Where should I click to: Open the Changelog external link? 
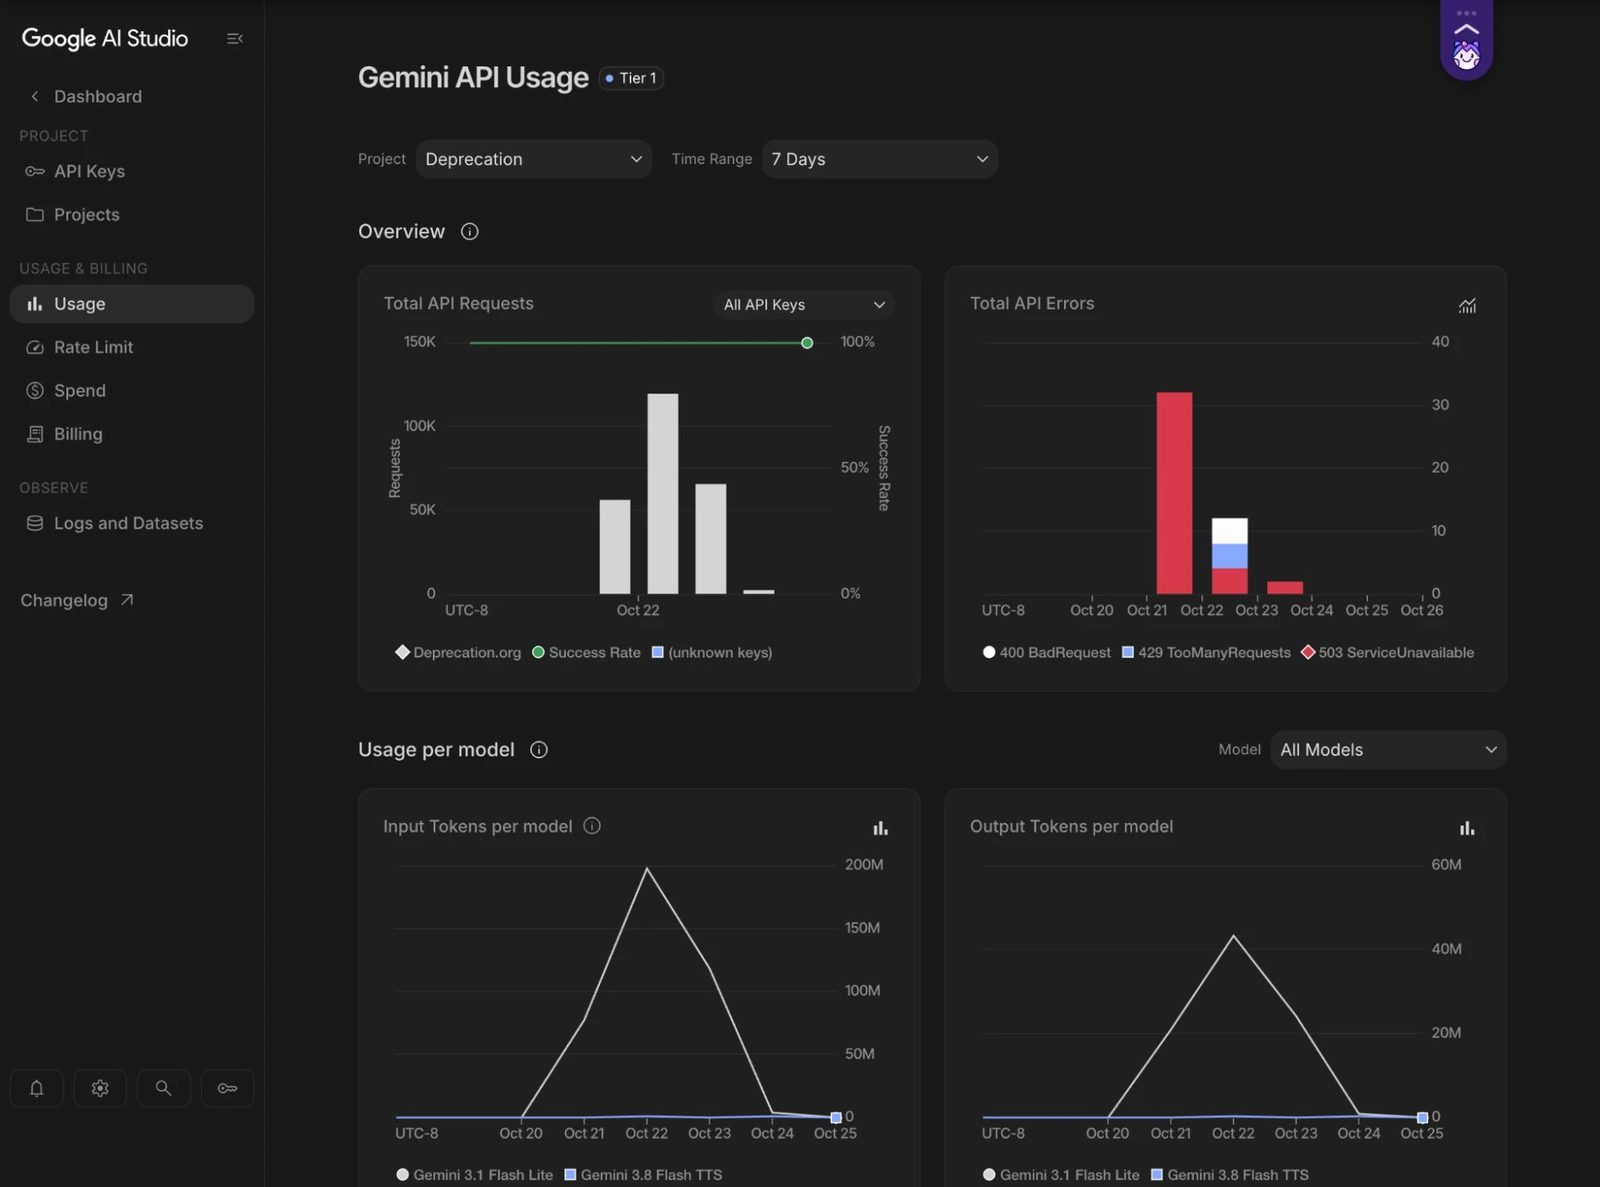(77, 600)
